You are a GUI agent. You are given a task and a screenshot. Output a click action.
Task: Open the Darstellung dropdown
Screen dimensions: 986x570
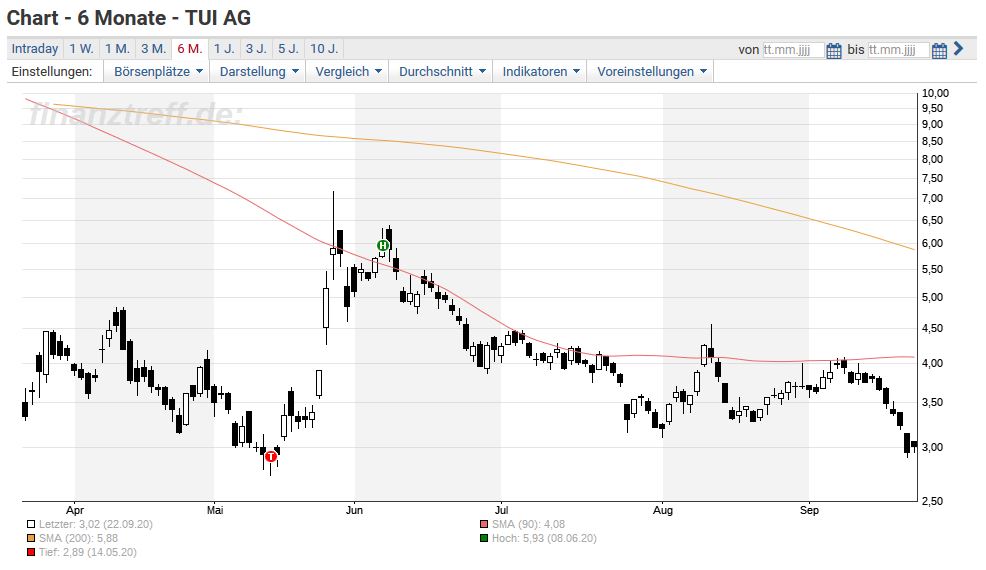[x=258, y=72]
